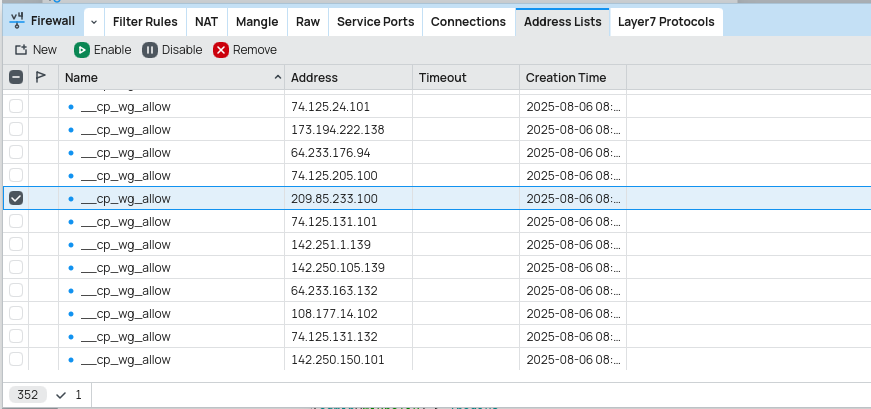
Task: Click the green Enable play icon
Action: pos(81,50)
